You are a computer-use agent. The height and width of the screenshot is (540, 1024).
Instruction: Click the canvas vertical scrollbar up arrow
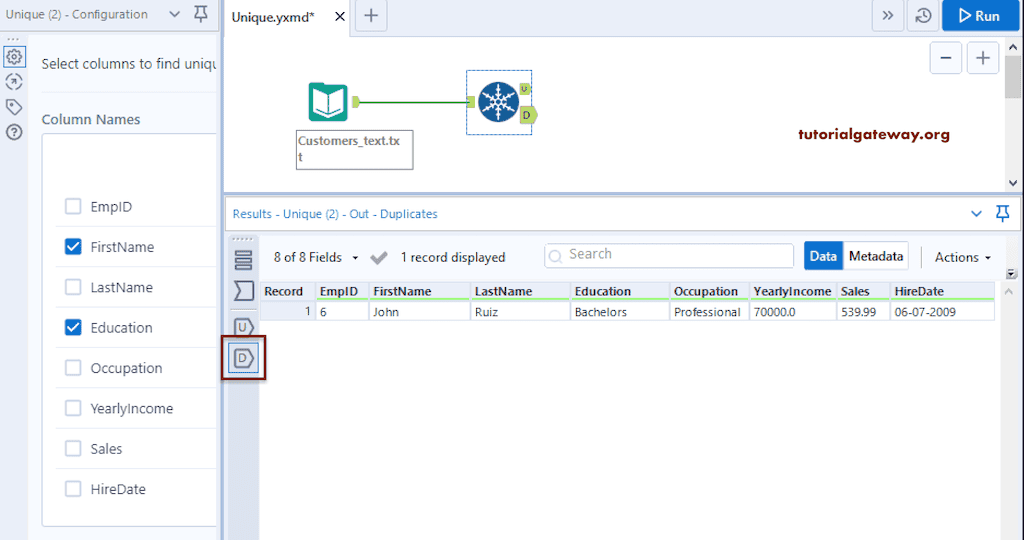coord(1013,47)
